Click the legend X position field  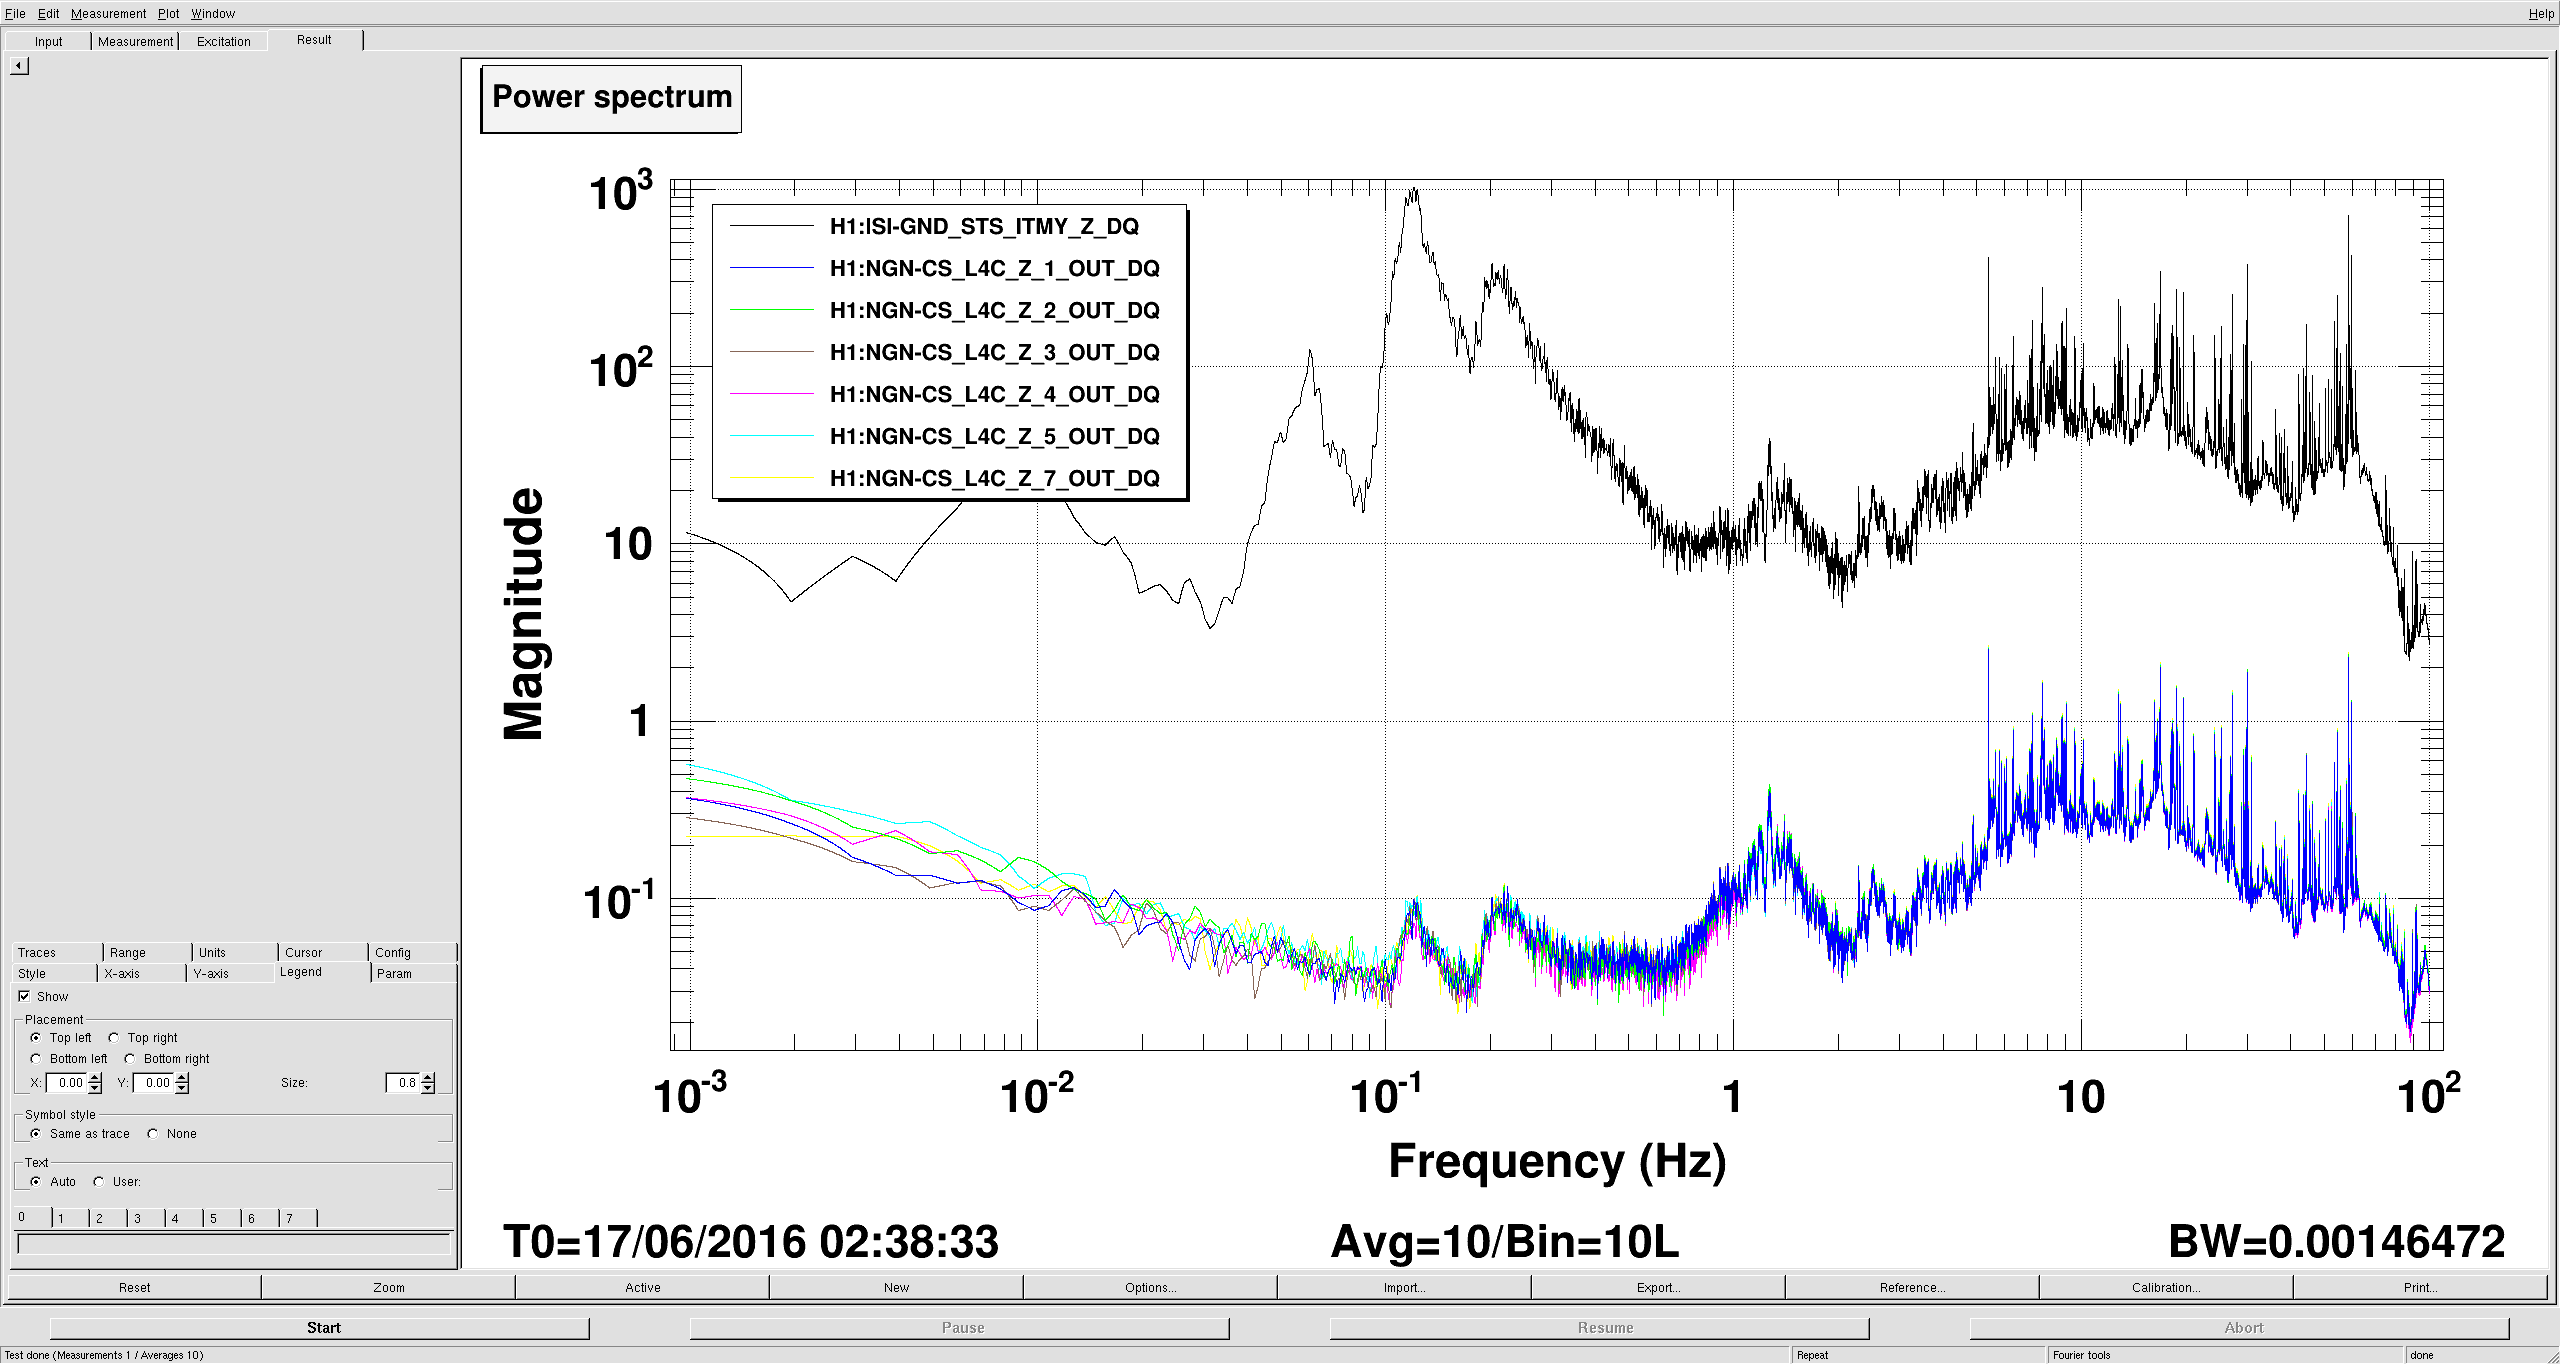(x=67, y=1083)
